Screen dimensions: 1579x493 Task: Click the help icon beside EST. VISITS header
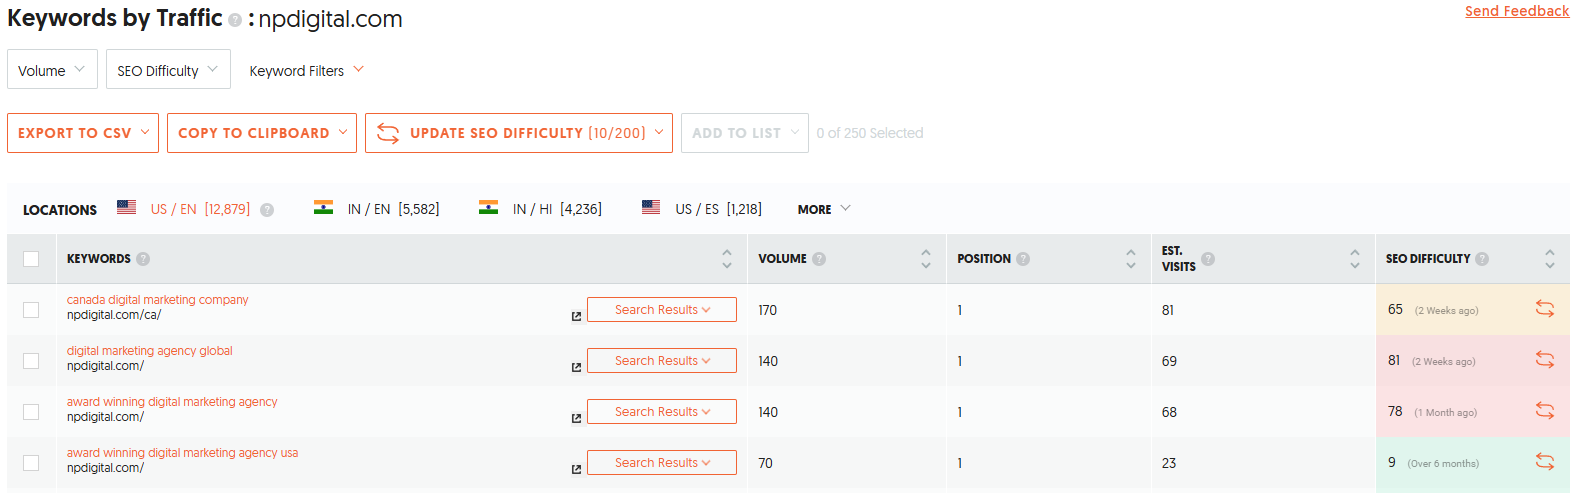(x=1208, y=259)
